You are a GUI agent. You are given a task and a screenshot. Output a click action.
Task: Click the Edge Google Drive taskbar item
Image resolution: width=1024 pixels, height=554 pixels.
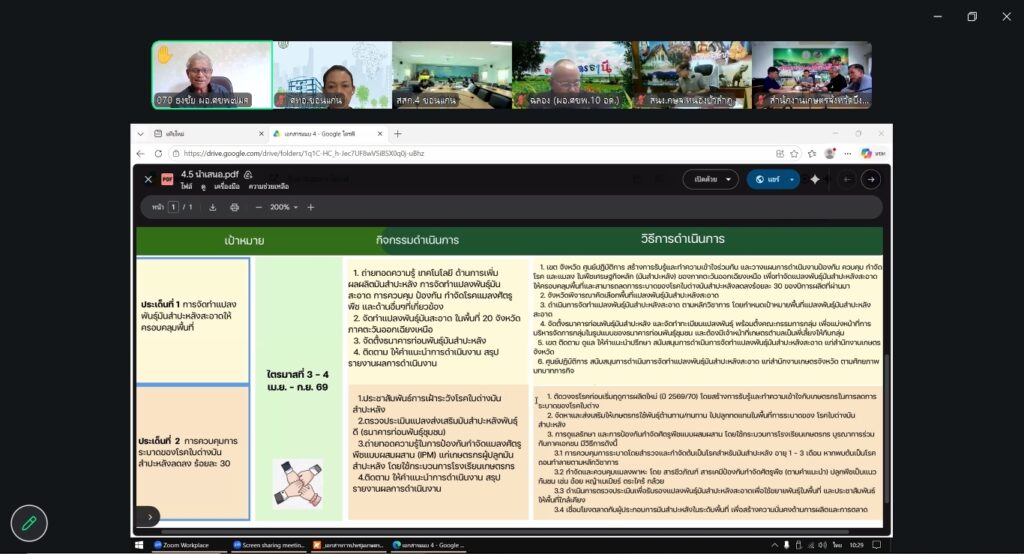pyautogui.click(x=429, y=545)
